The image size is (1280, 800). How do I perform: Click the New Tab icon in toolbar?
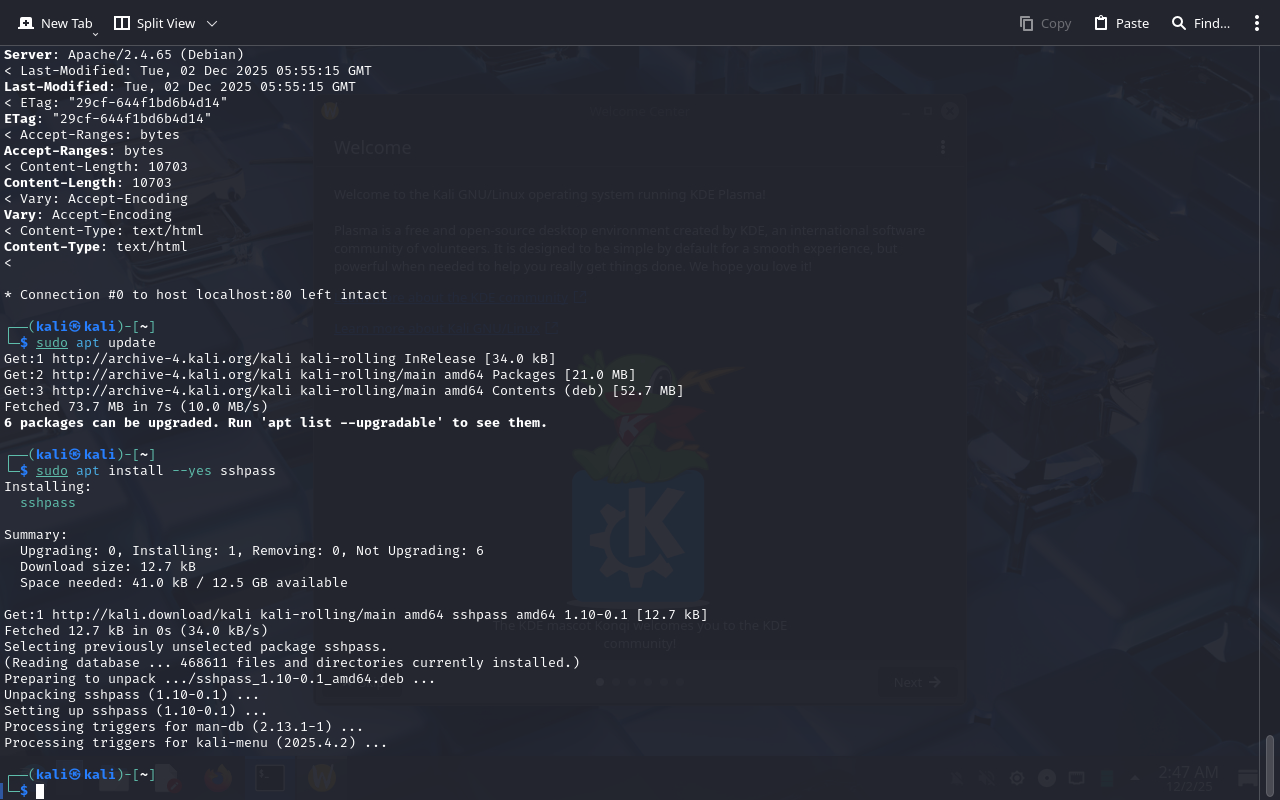click(26, 23)
